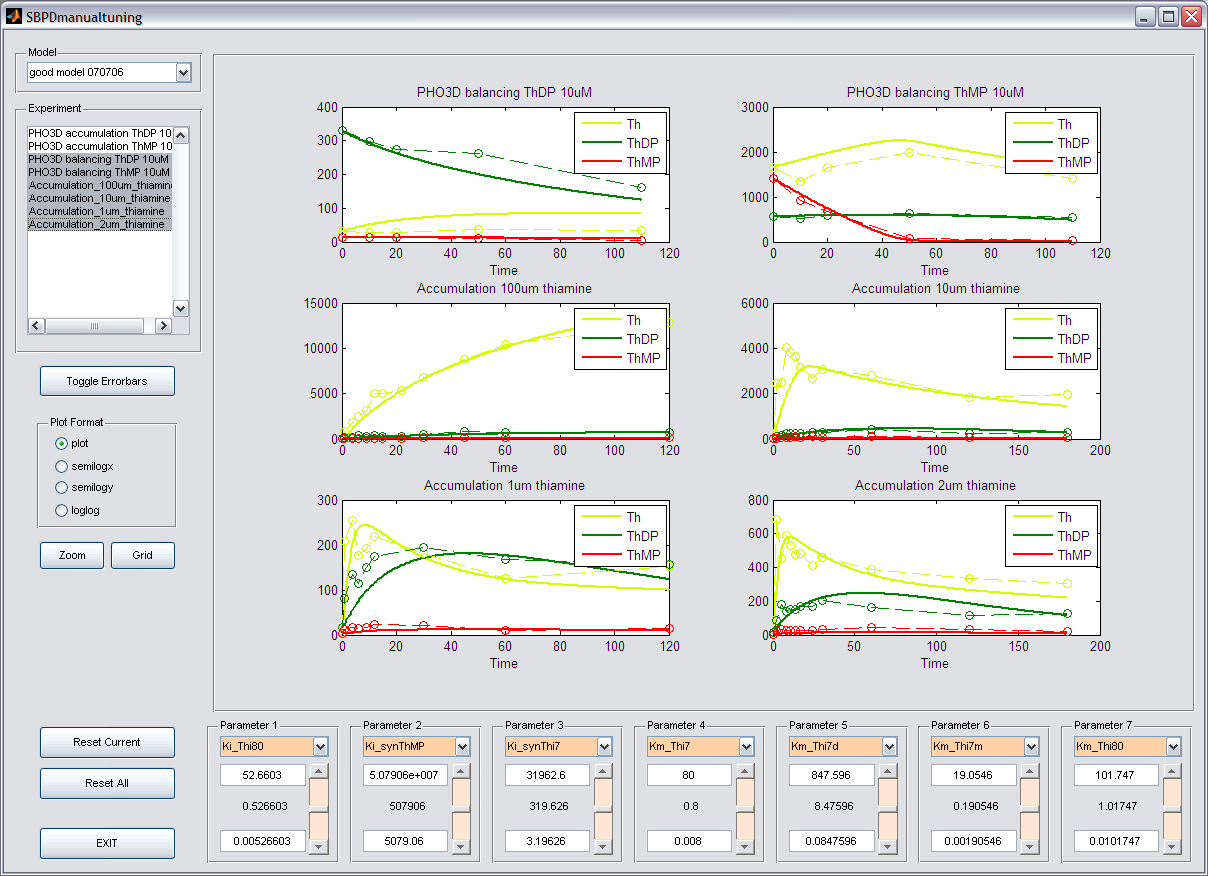Open the Km_Thi7d parameter dropdown

(888, 746)
